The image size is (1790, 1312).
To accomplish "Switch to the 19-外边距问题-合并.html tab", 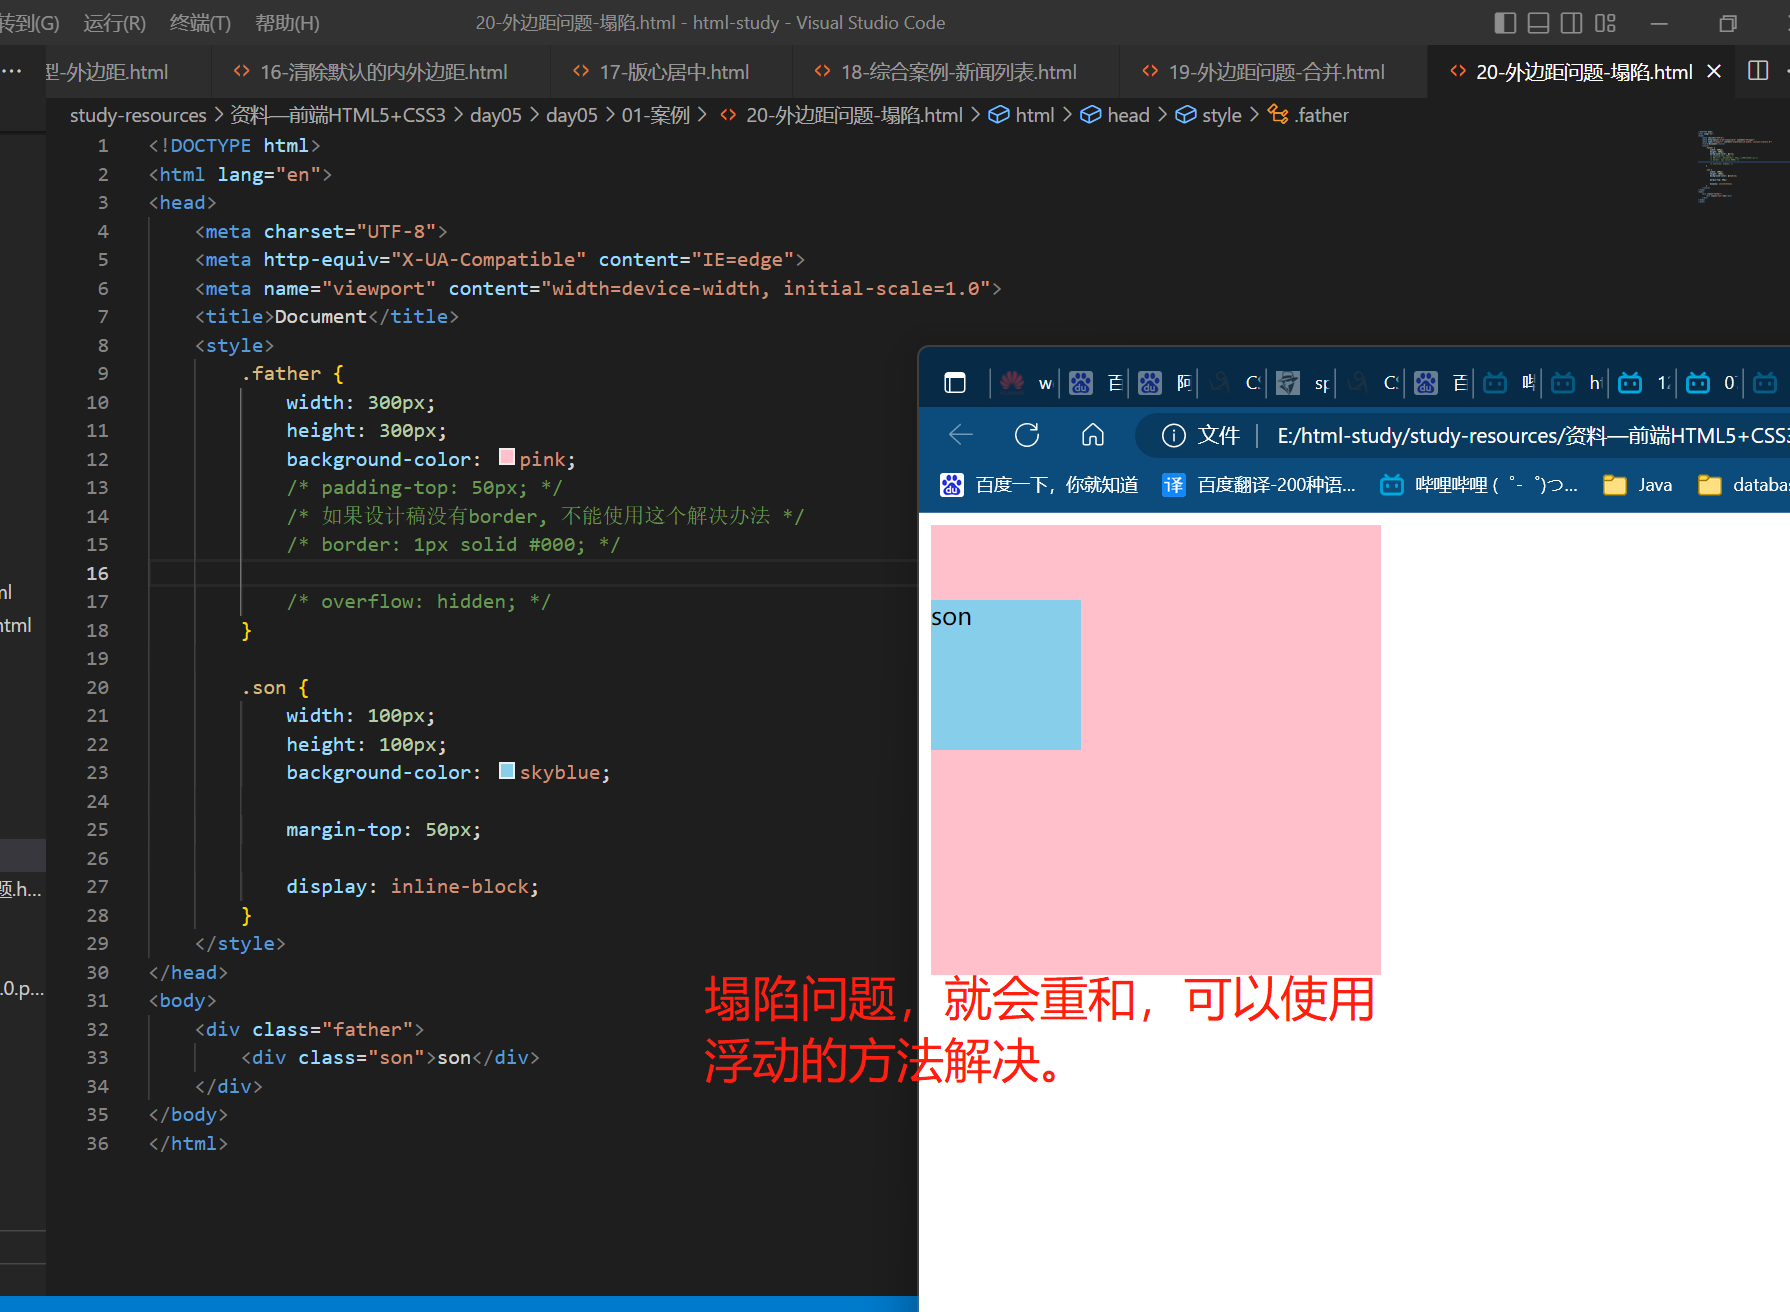I will (x=1274, y=72).
